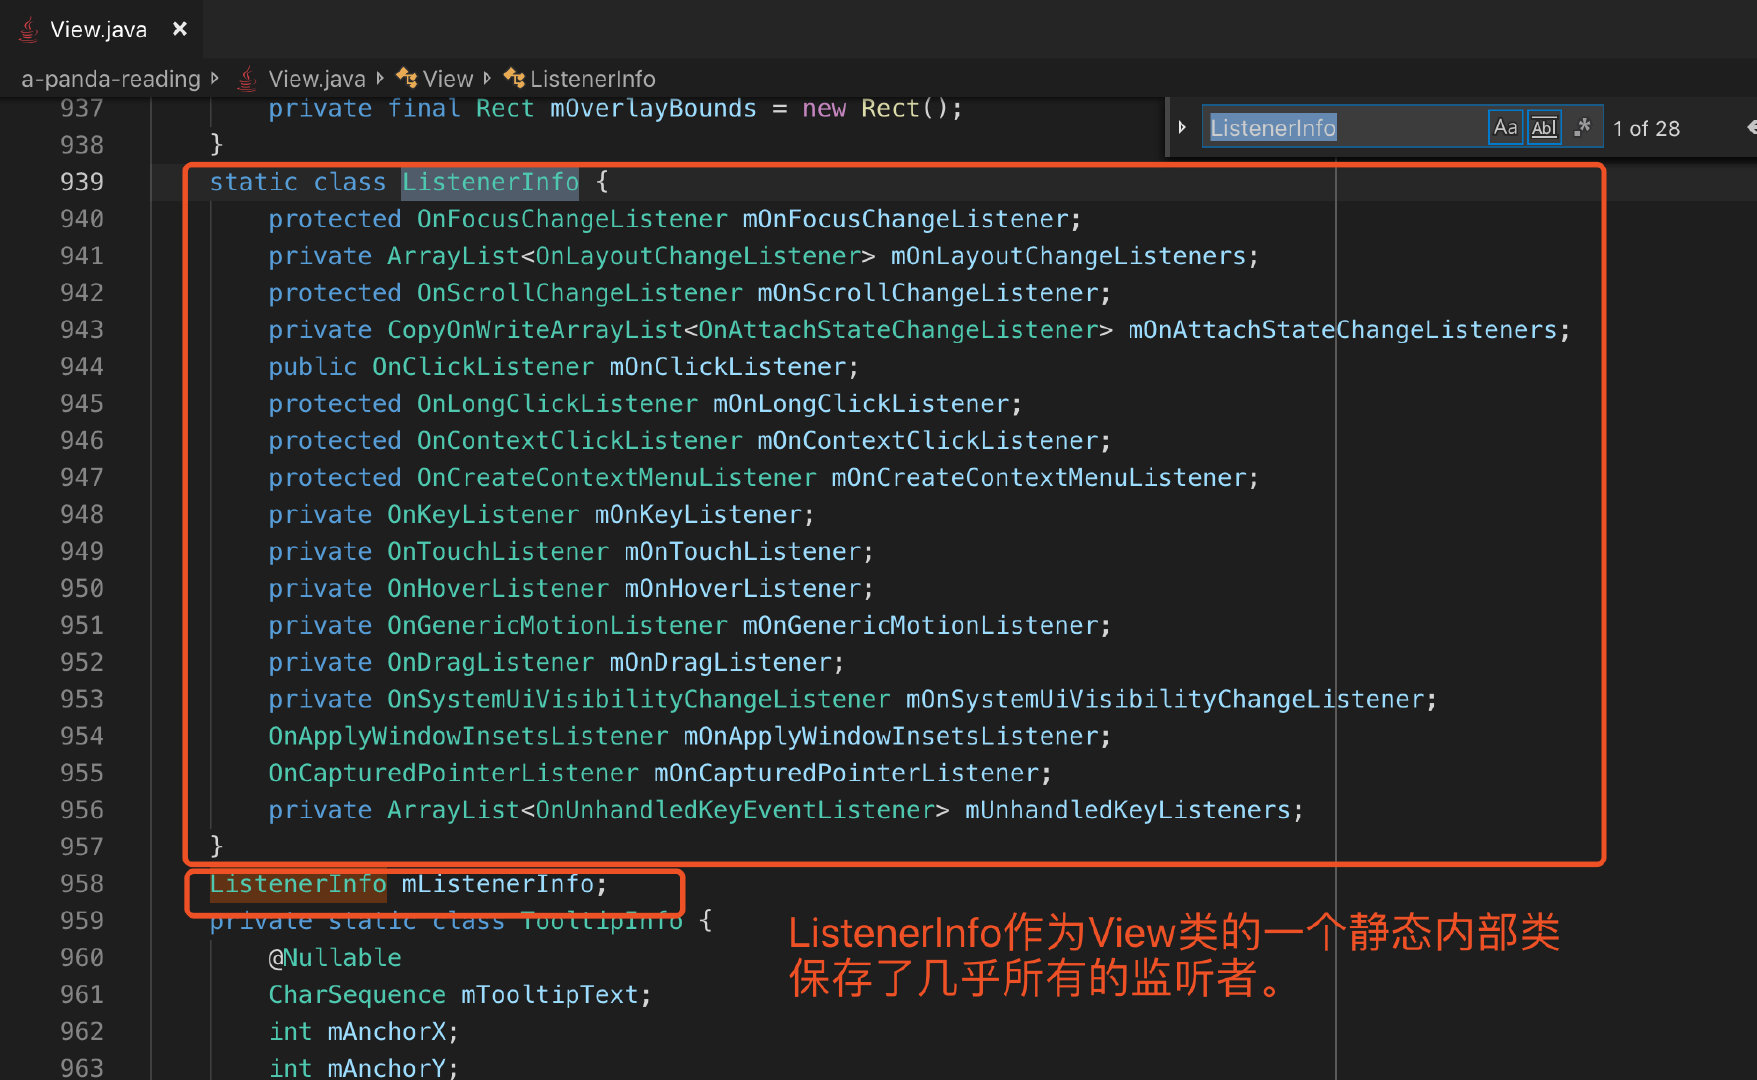Image resolution: width=1757 pixels, height=1080 pixels.
Task: Toggle Match Whole Word in find box
Action: click(1544, 128)
